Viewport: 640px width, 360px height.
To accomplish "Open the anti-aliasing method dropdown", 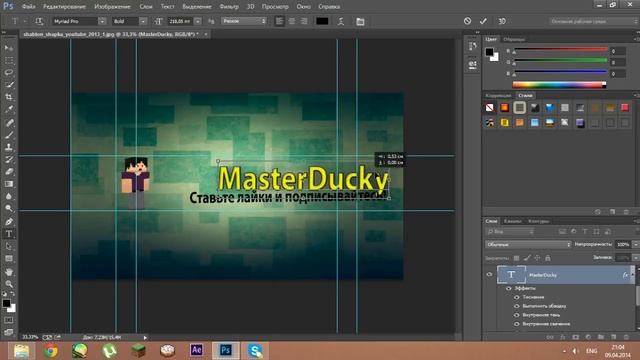I will 244,21.
